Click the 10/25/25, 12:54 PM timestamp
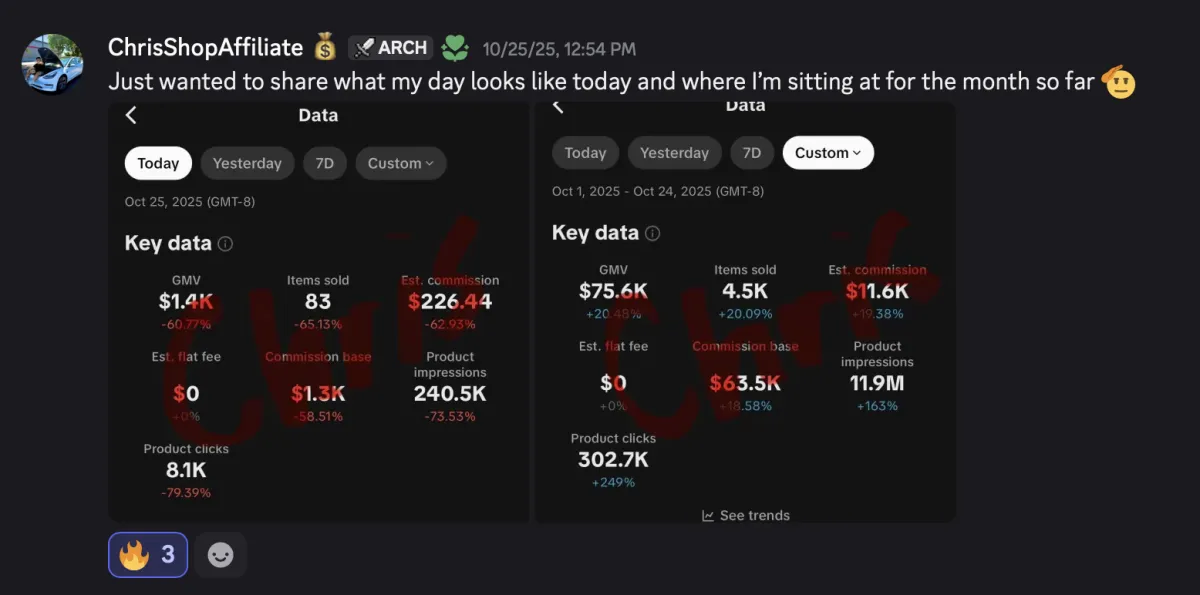This screenshot has height=595, width=1200. click(x=559, y=49)
